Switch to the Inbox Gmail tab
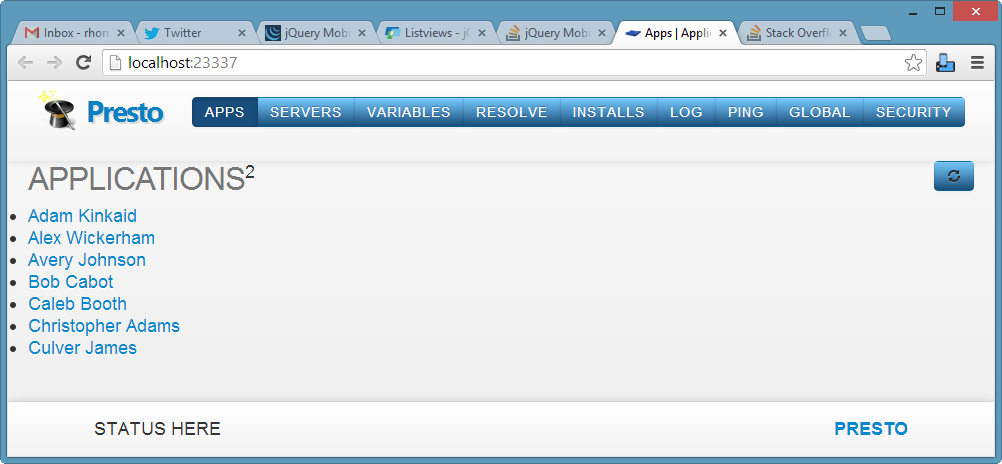 pos(72,33)
